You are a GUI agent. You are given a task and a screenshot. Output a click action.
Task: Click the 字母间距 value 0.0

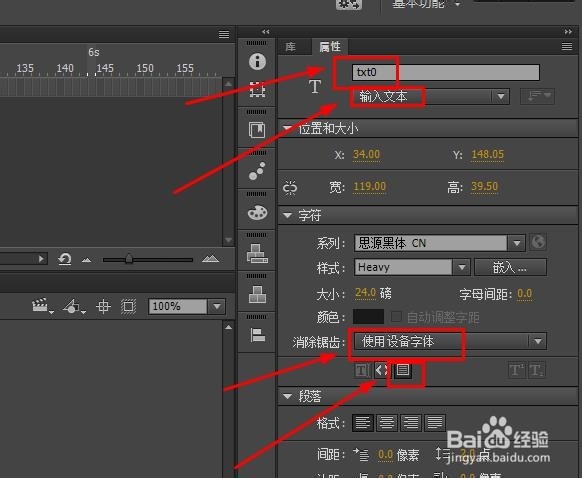click(524, 294)
